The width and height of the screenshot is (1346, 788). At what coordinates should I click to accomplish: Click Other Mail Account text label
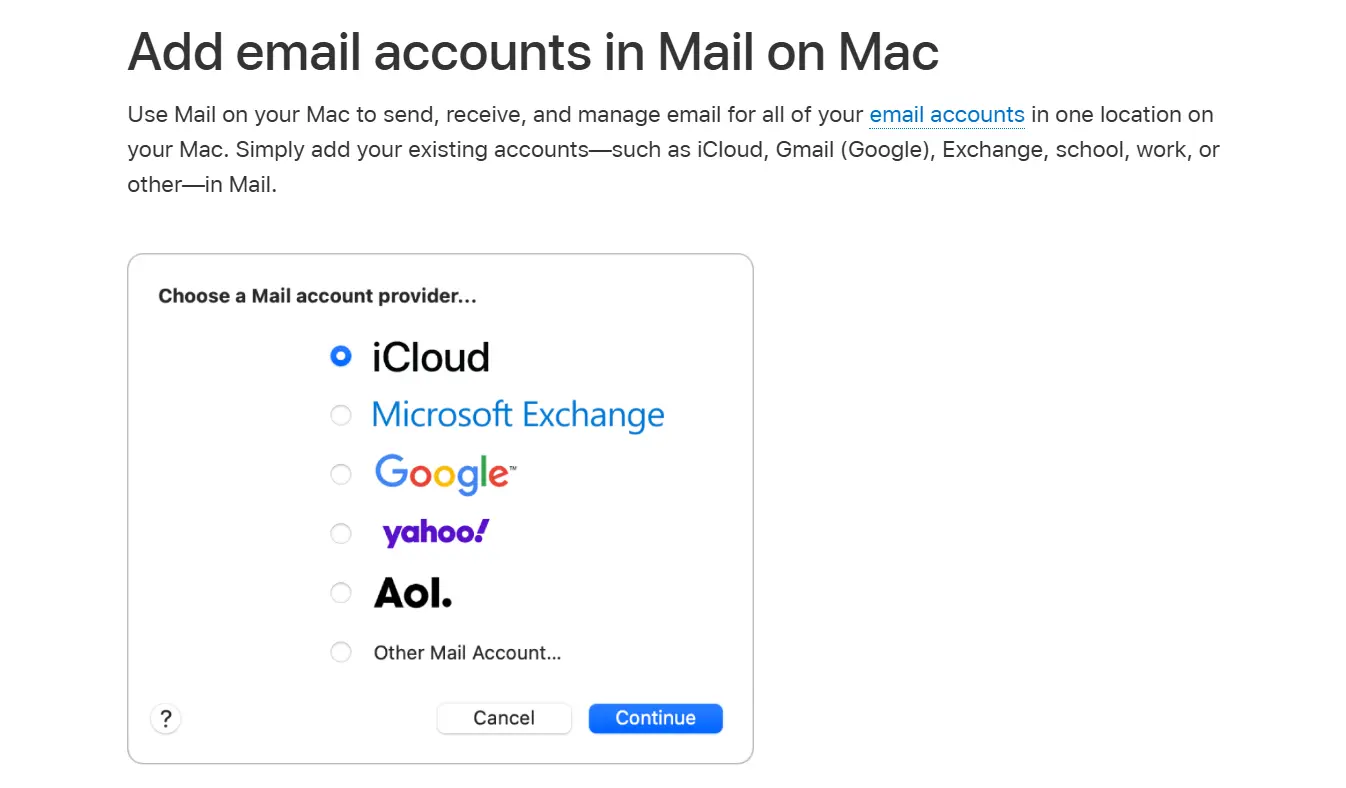point(467,652)
